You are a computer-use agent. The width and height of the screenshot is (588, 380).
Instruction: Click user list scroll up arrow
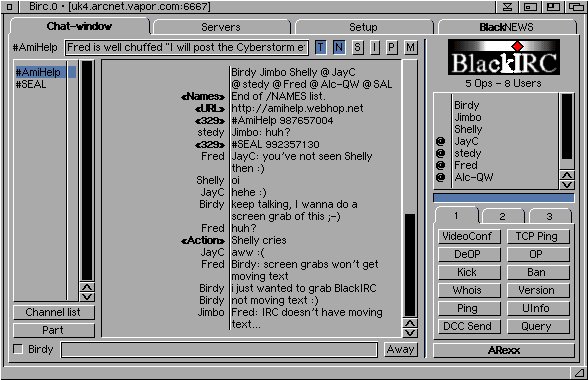567,175
